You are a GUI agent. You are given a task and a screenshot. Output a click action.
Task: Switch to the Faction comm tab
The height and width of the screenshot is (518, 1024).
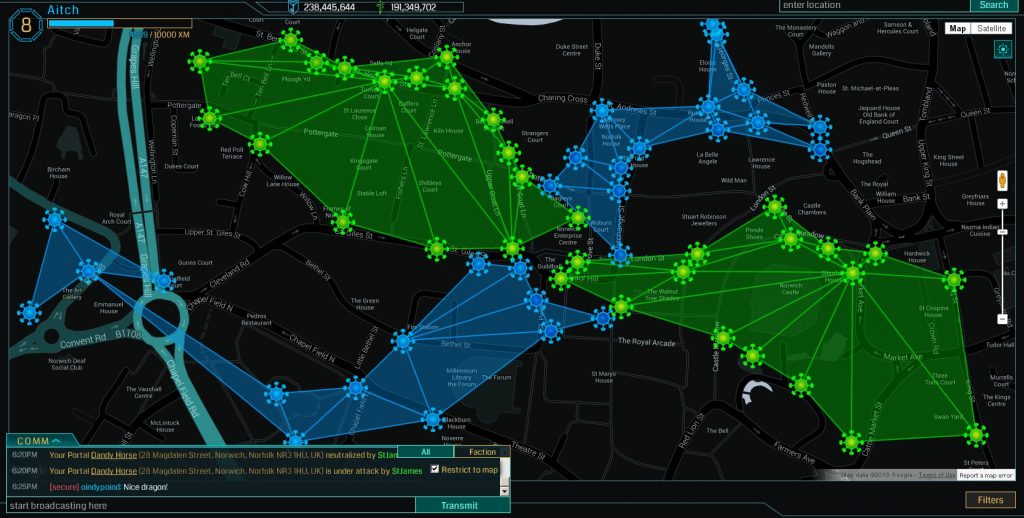(x=481, y=452)
